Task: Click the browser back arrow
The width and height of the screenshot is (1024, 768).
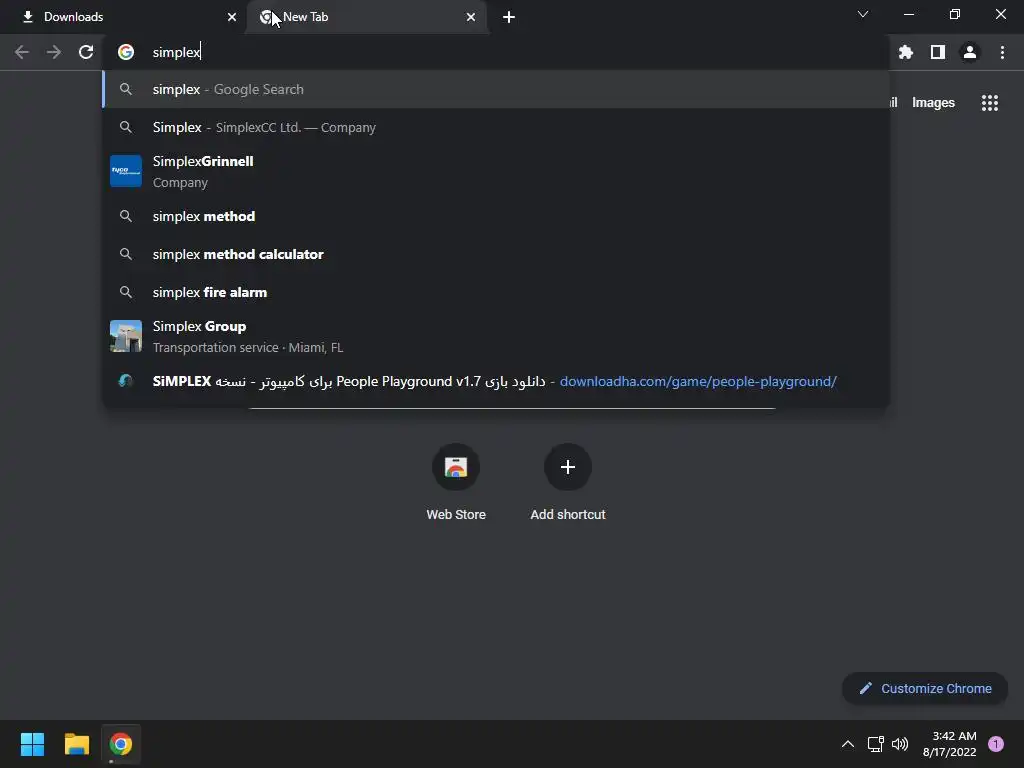Action: (22, 52)
